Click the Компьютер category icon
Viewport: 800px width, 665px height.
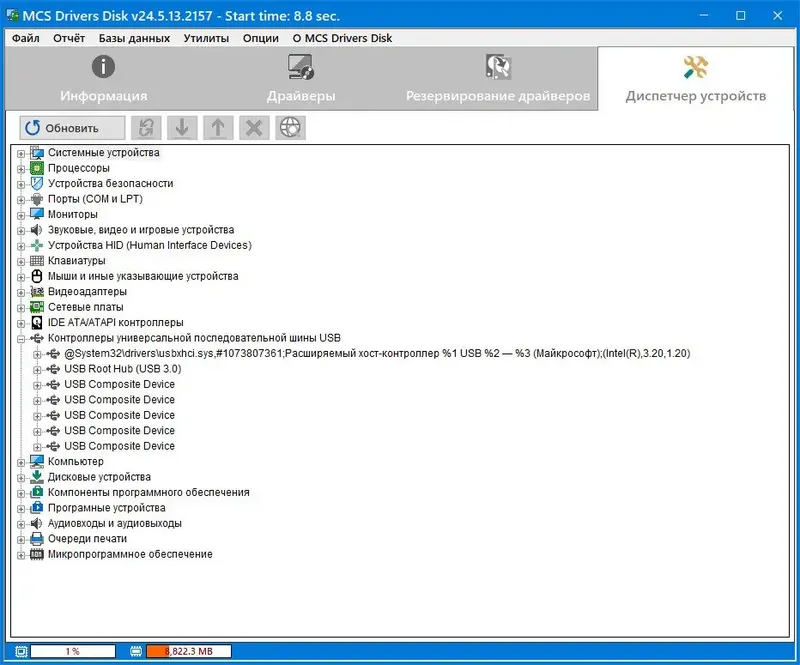(x=37, y=461)
